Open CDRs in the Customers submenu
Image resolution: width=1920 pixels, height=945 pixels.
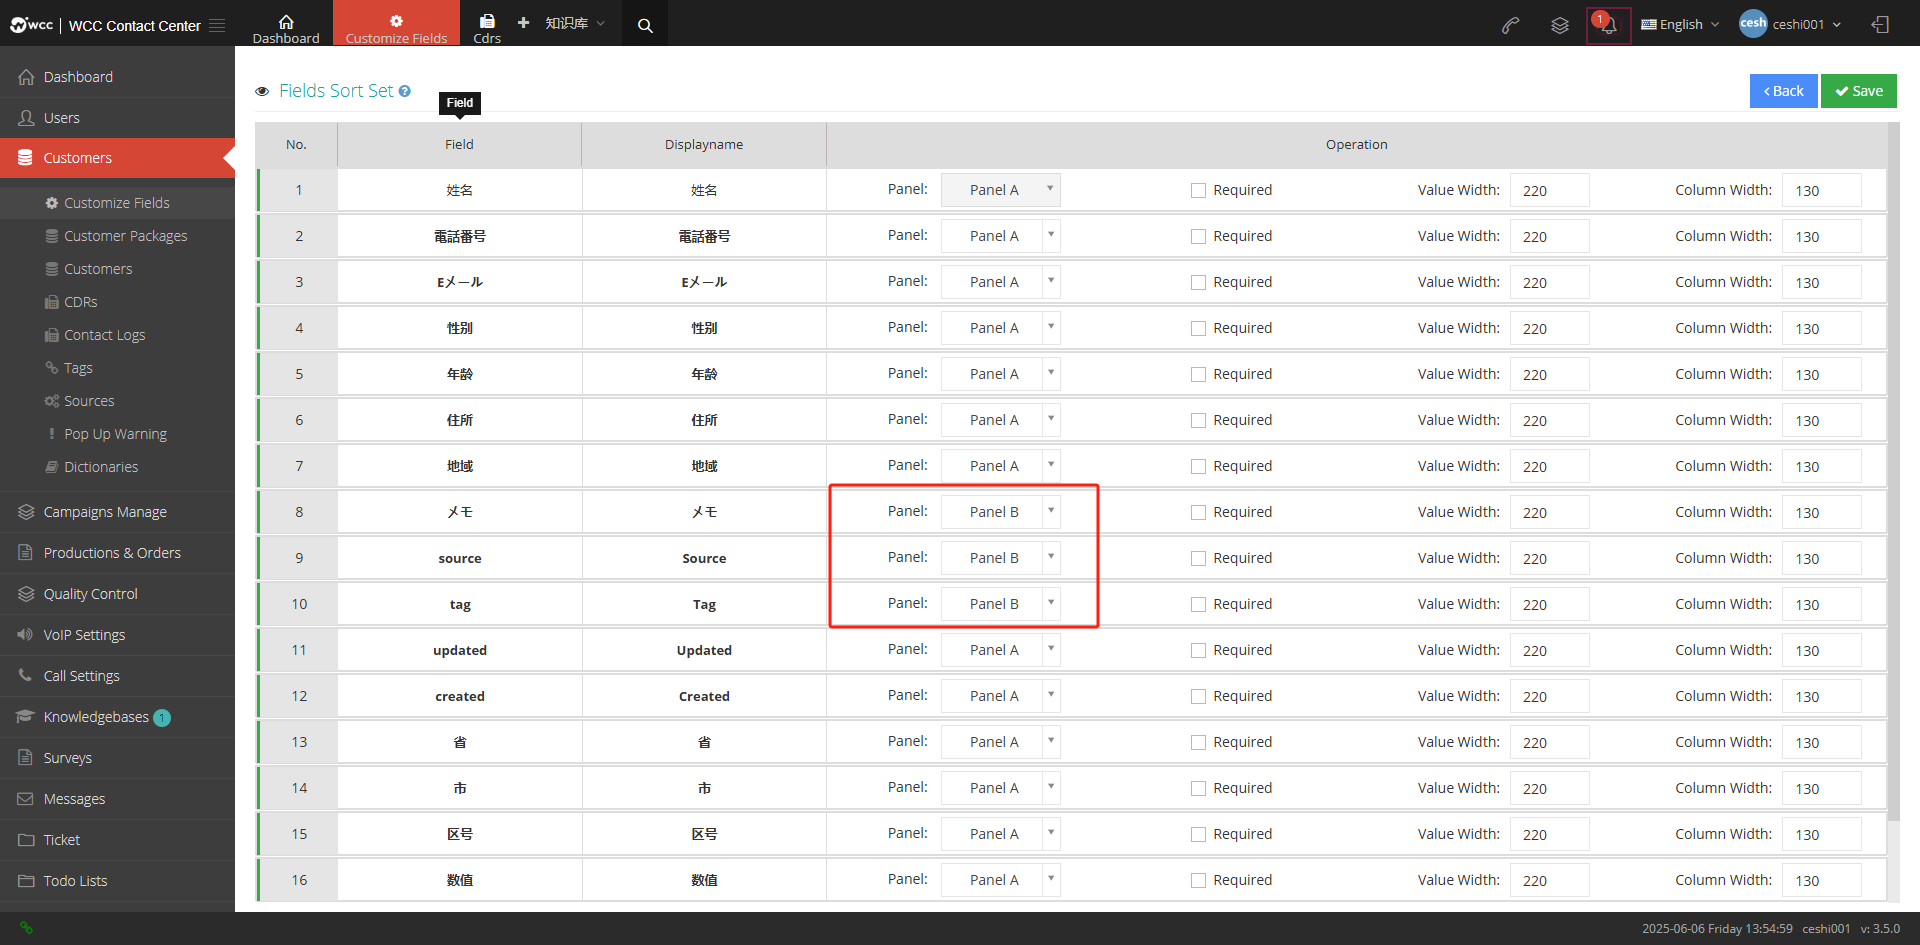(x=81, y=302)
